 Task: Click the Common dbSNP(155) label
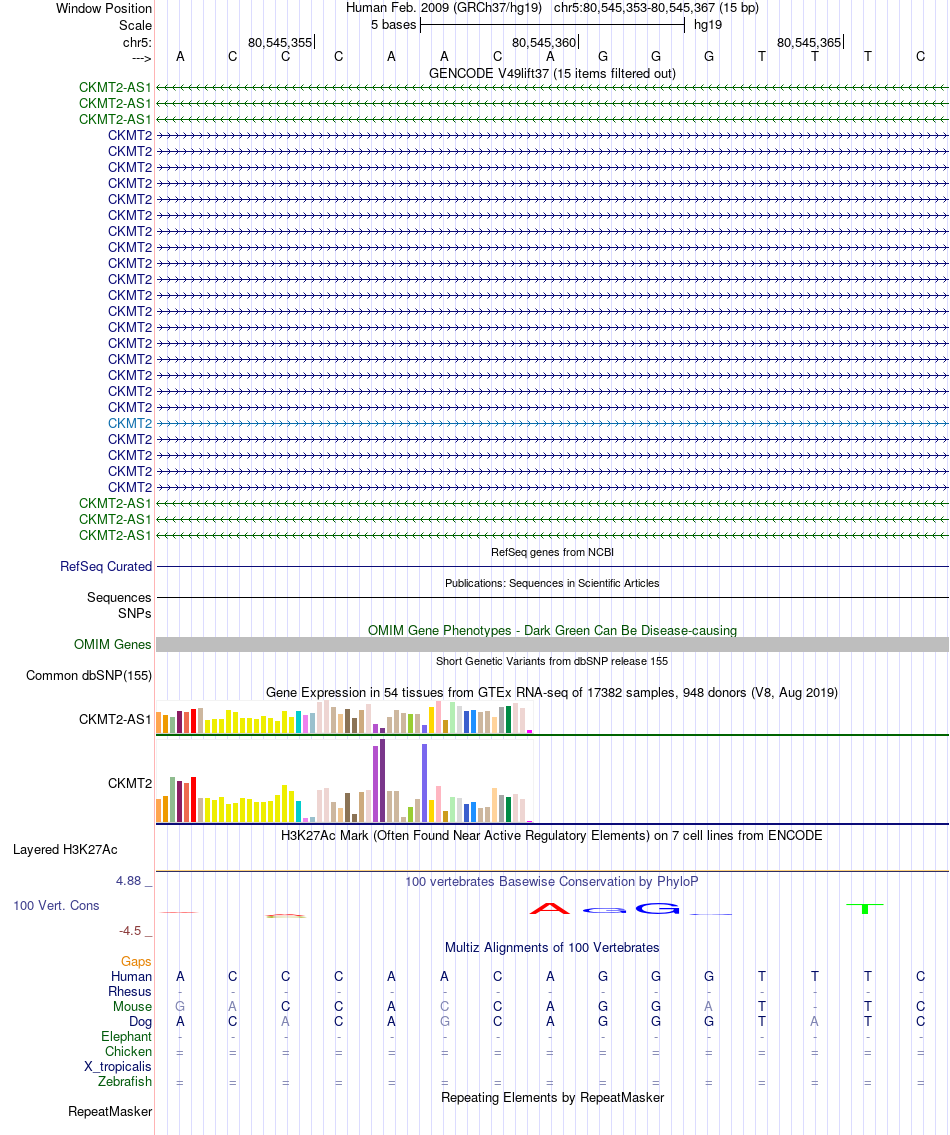tap(89, 676)
